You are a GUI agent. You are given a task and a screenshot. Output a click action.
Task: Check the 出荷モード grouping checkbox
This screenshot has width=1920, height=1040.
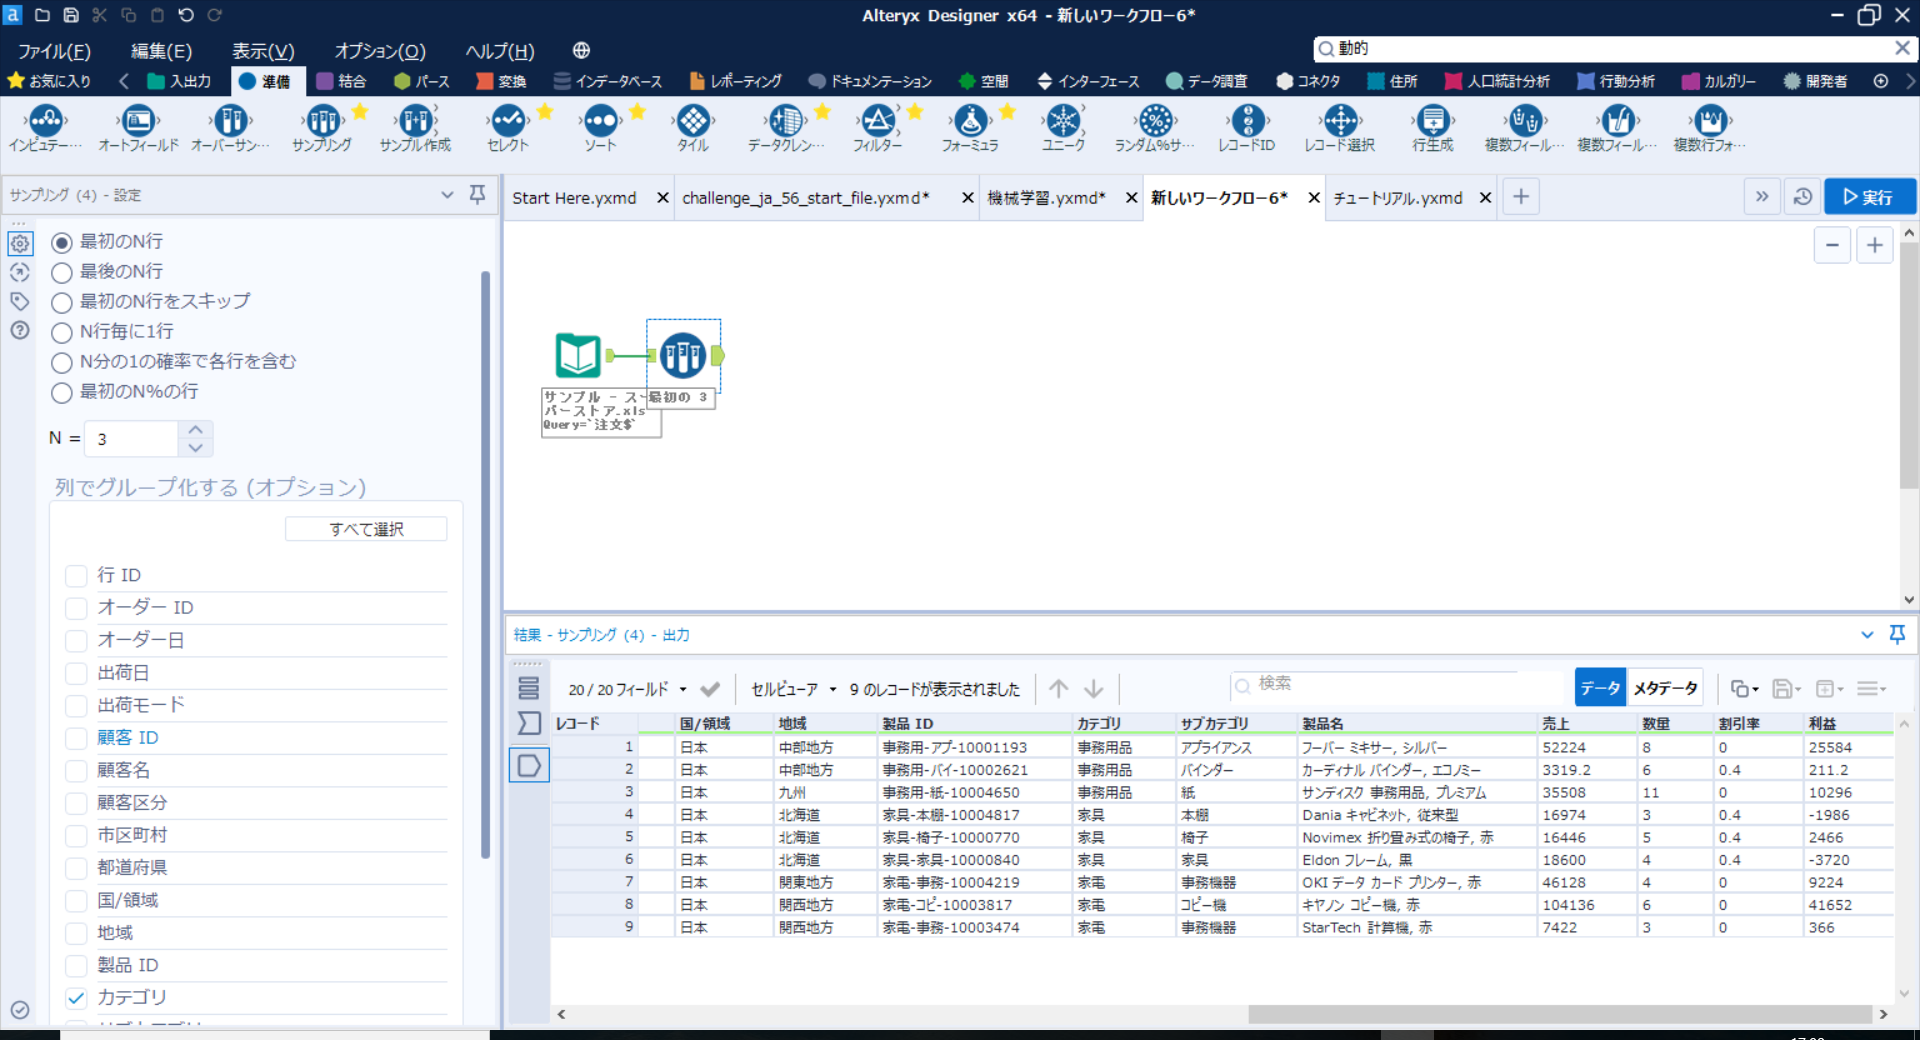pyautogui.click(x=76, y=705)
